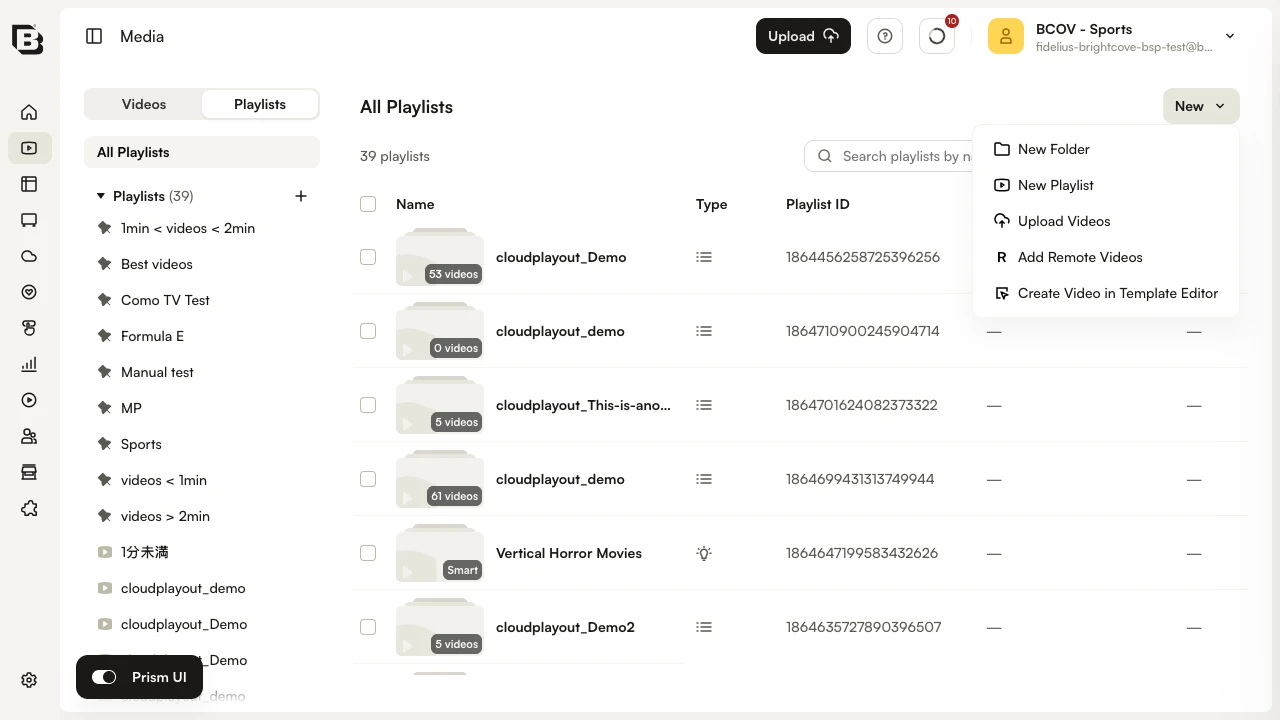Image resolution: width=1280 pixels, height=720 pixels.
Task: Check the box for cloudplayout_This-is-ano...
Action: pyautogui.click(x=368, y=405)
